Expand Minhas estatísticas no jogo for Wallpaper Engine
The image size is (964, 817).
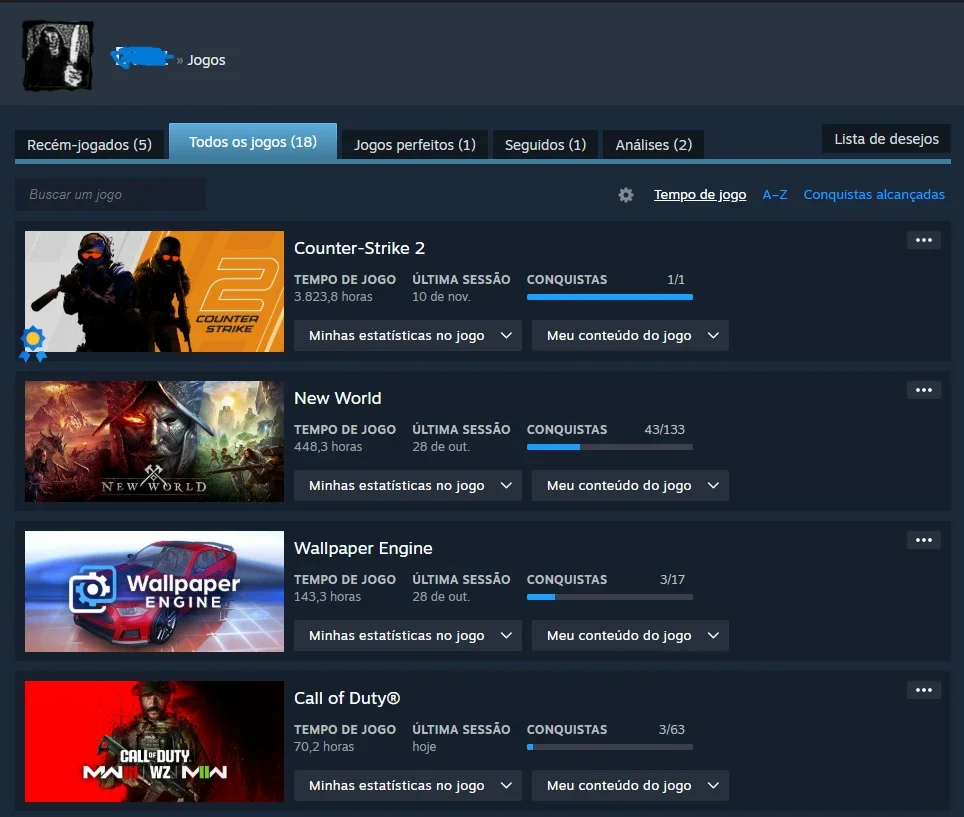pyautogui.click(x=408, y=636)
